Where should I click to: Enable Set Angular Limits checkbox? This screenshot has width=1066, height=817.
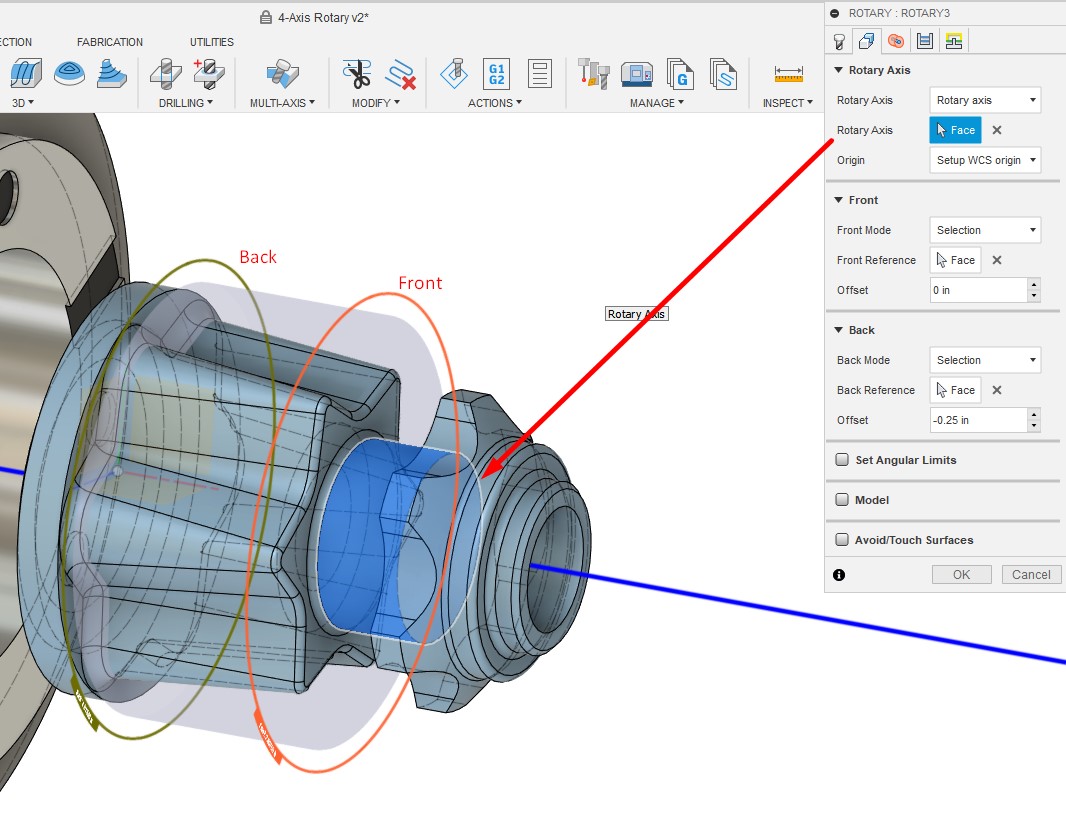point(842,459)
